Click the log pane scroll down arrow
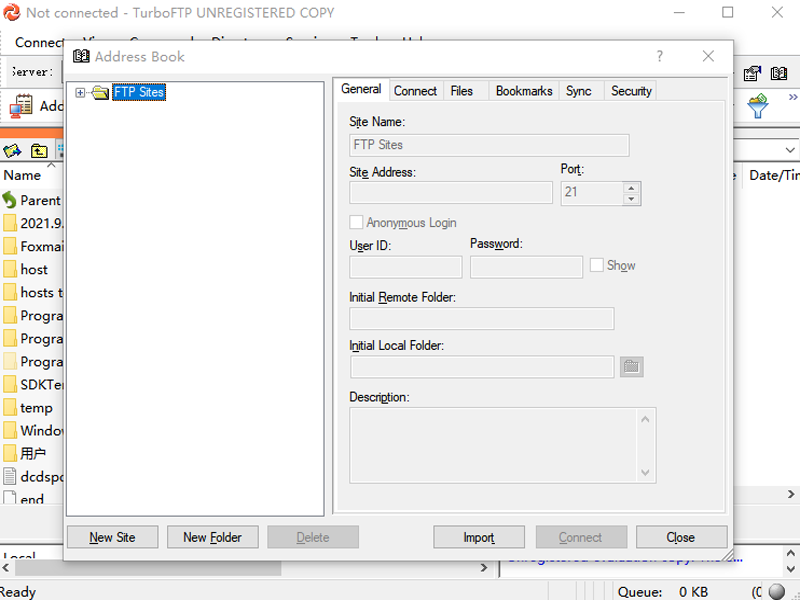The height and width of the screenshot is (600, 800). (791, 568)
